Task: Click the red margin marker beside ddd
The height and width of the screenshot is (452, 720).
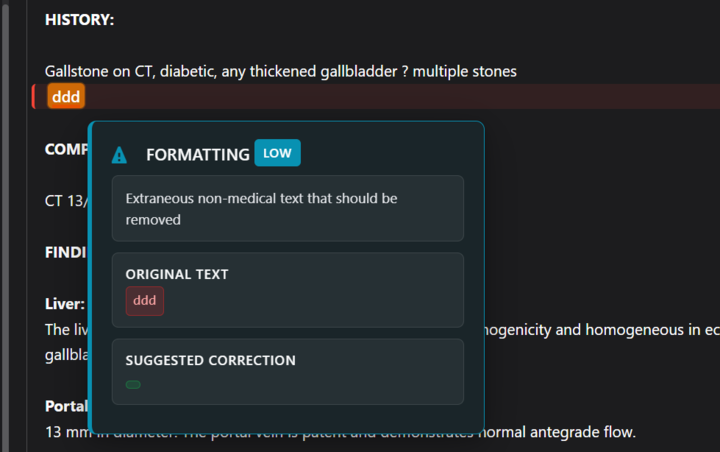Action: (33, 97)
